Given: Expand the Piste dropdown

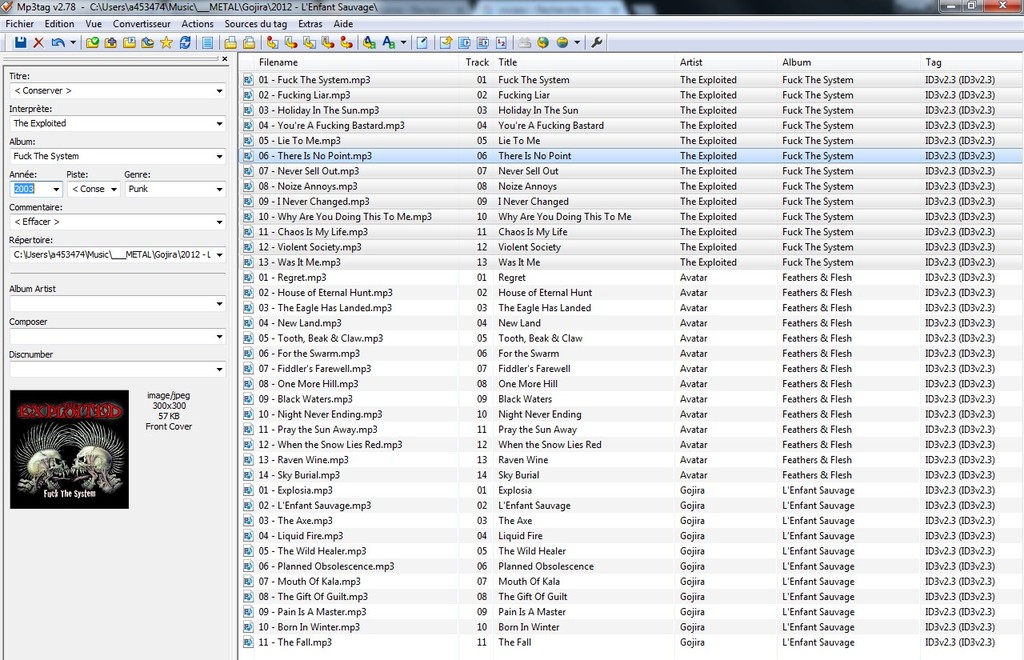Looking at the screenshot, I should click(x=114, y=189).
